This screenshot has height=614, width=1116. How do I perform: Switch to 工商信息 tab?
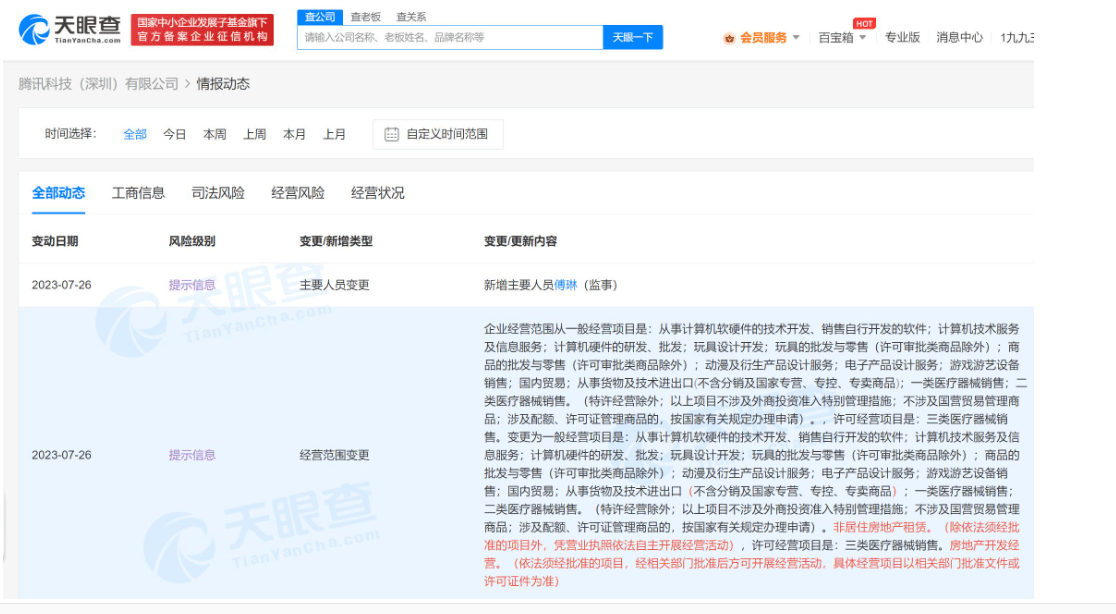[138, 194]
